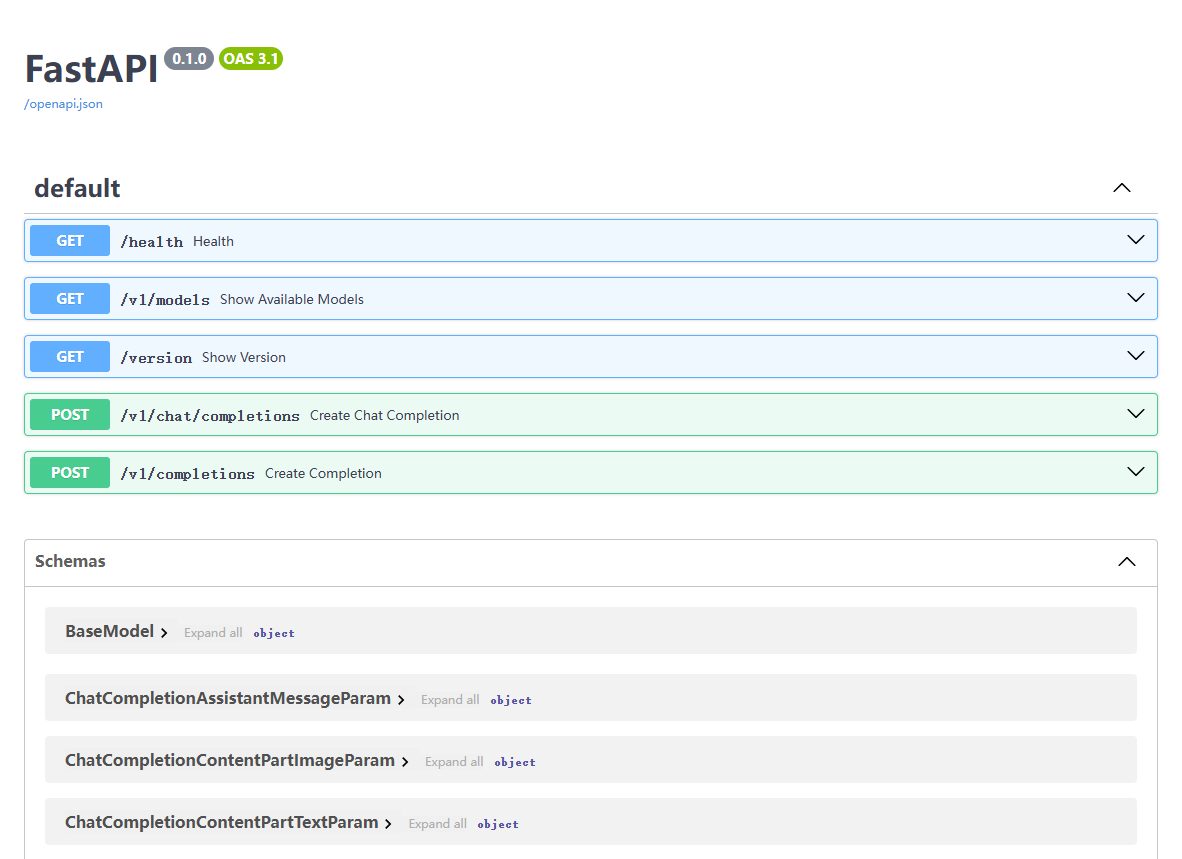Screen dimensions: 1182x859
Task: Click the /version path text
Action: (x=156, y=358)
